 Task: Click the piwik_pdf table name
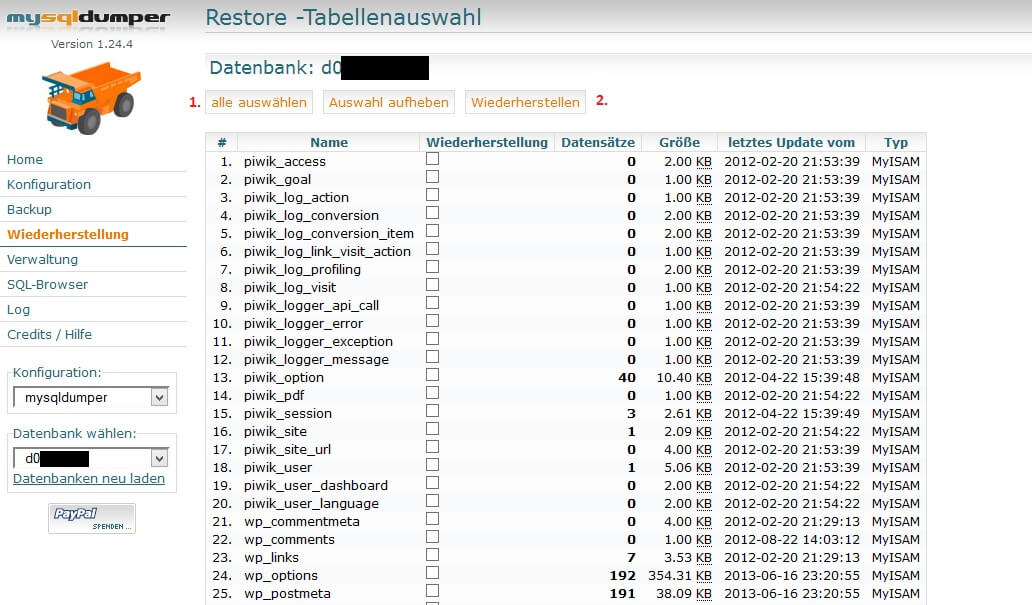(274, 395)
